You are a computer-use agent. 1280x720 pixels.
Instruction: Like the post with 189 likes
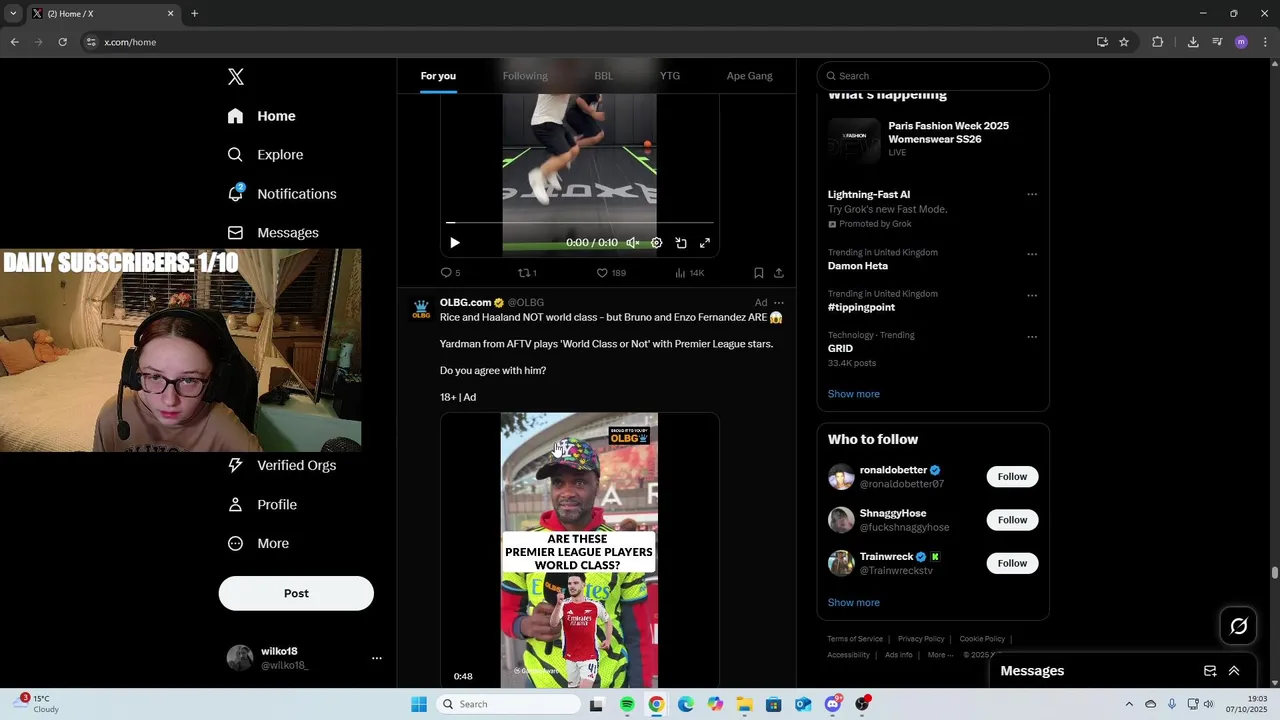611,273
